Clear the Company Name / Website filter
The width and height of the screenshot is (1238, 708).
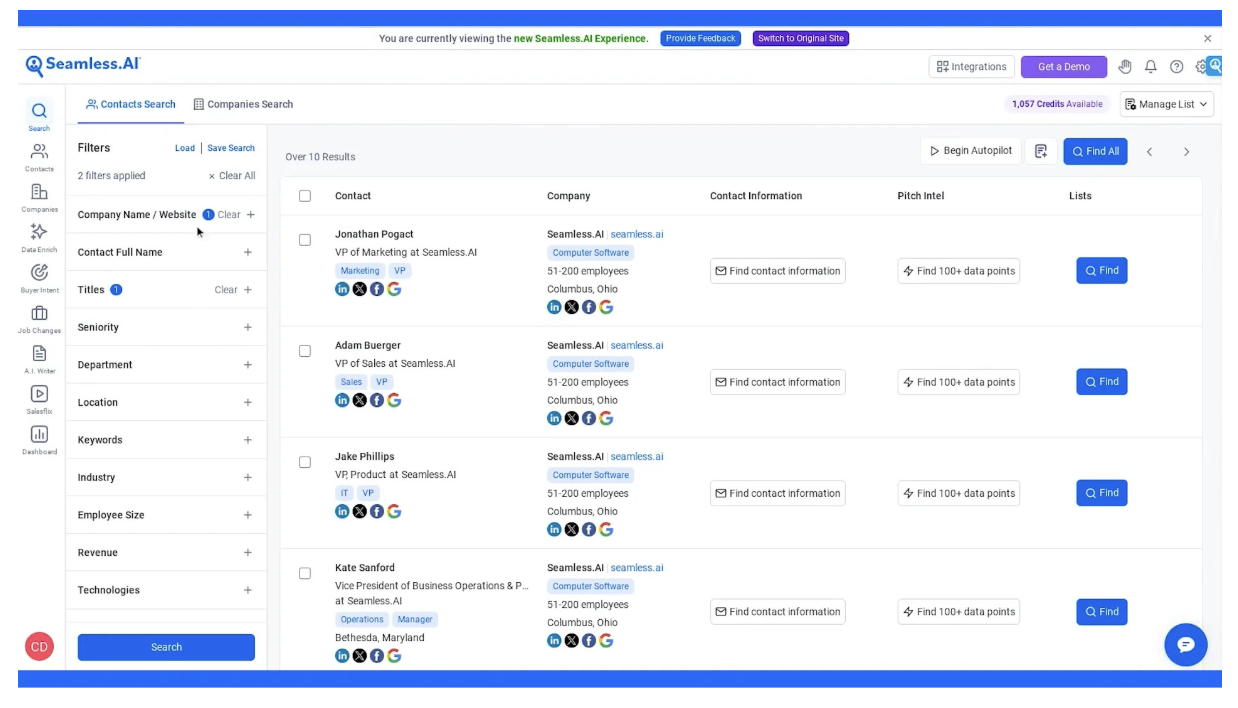229,215
